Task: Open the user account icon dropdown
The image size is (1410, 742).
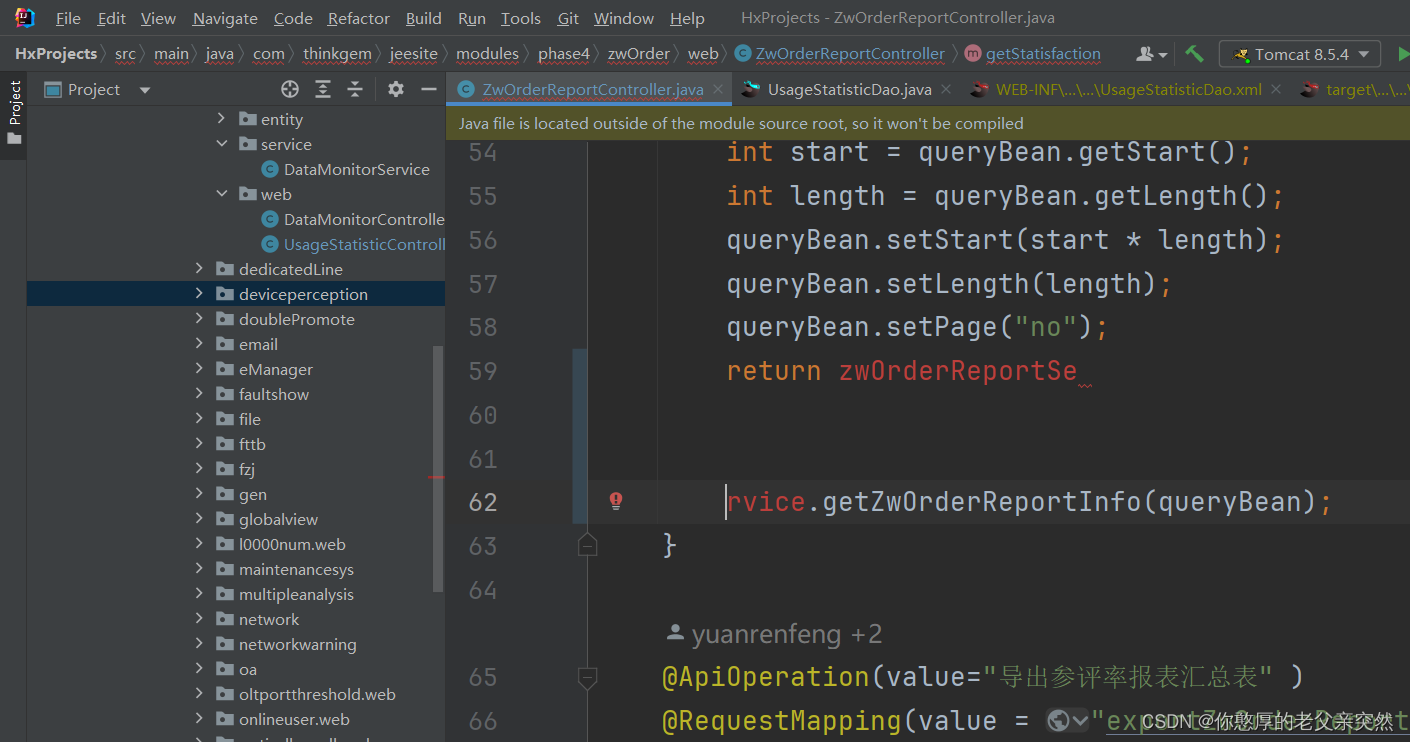Action: (x=1152, y=54)
